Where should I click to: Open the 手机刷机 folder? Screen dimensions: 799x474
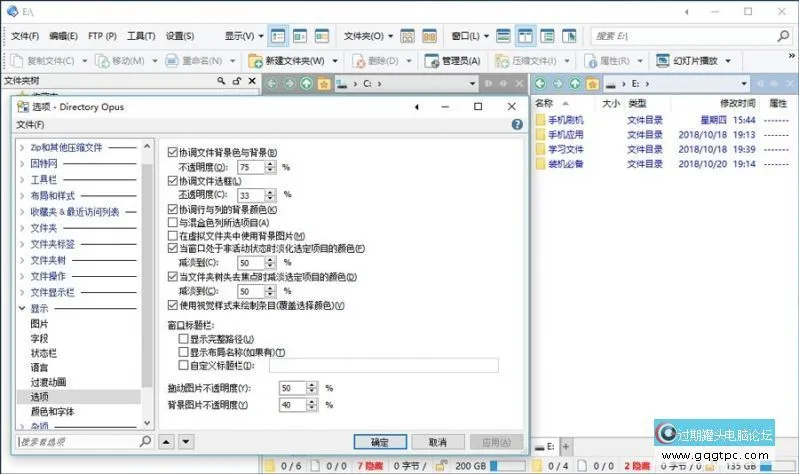[x=566, y=120]
